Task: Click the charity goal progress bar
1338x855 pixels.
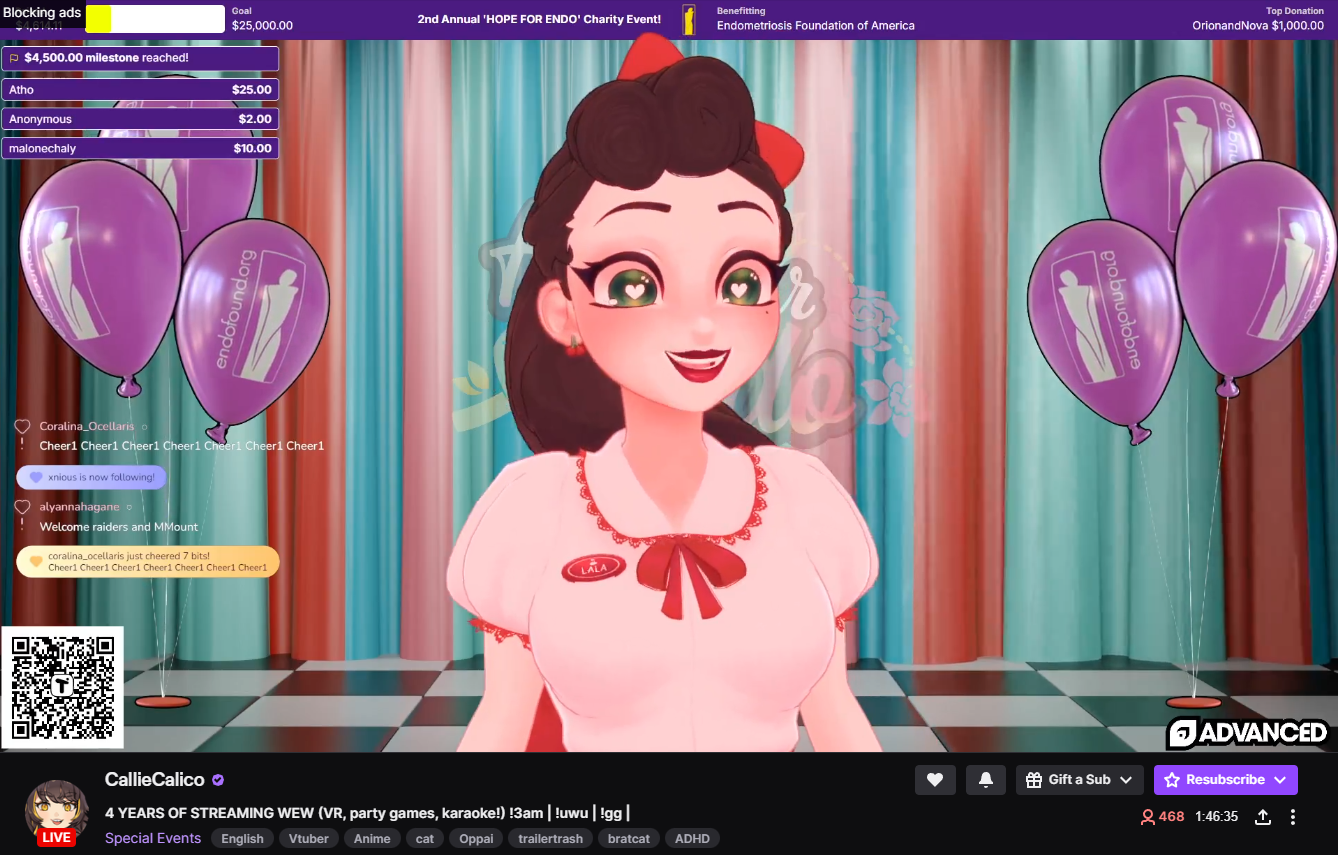Action: (155, 19)
